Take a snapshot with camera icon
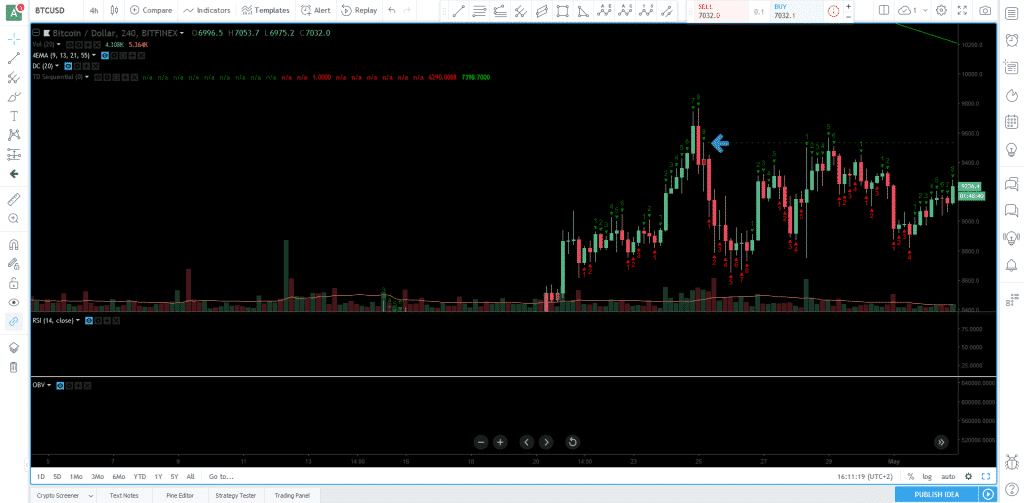This screenshot has width=1024, height=503. [984, 10]
